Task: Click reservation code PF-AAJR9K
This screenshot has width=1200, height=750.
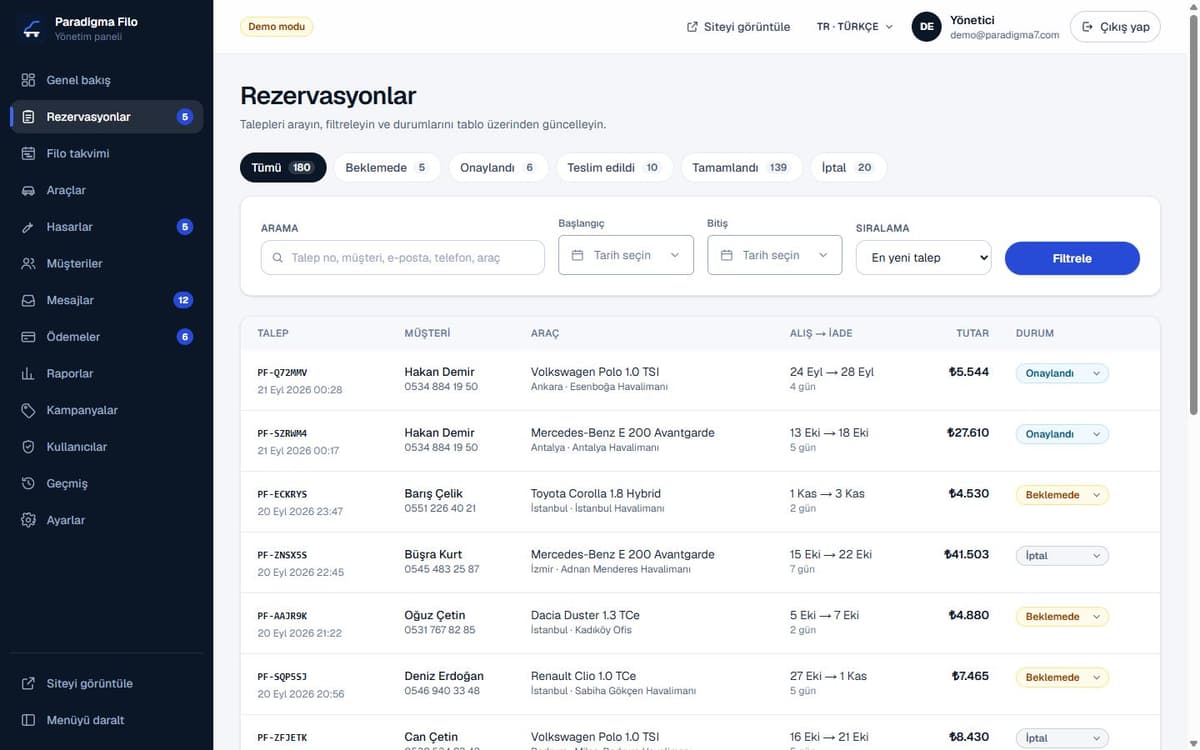Action: (x=282, y=616)
